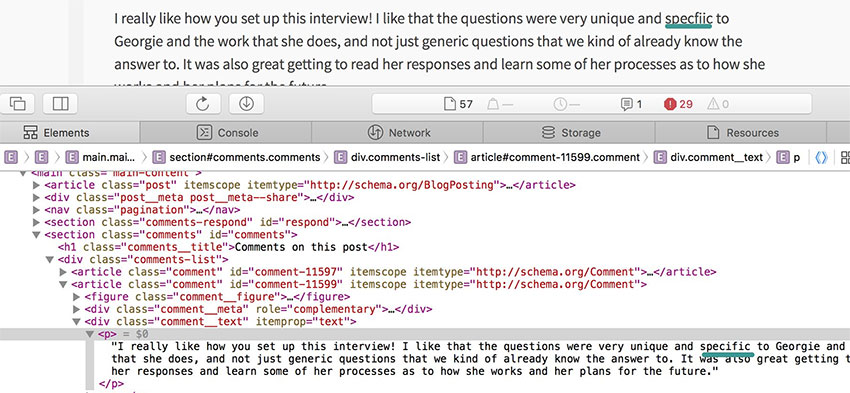The height and width of the screenshot is (393, 850).
Task: Click the transfer size weight indicator
Action: 500,104
